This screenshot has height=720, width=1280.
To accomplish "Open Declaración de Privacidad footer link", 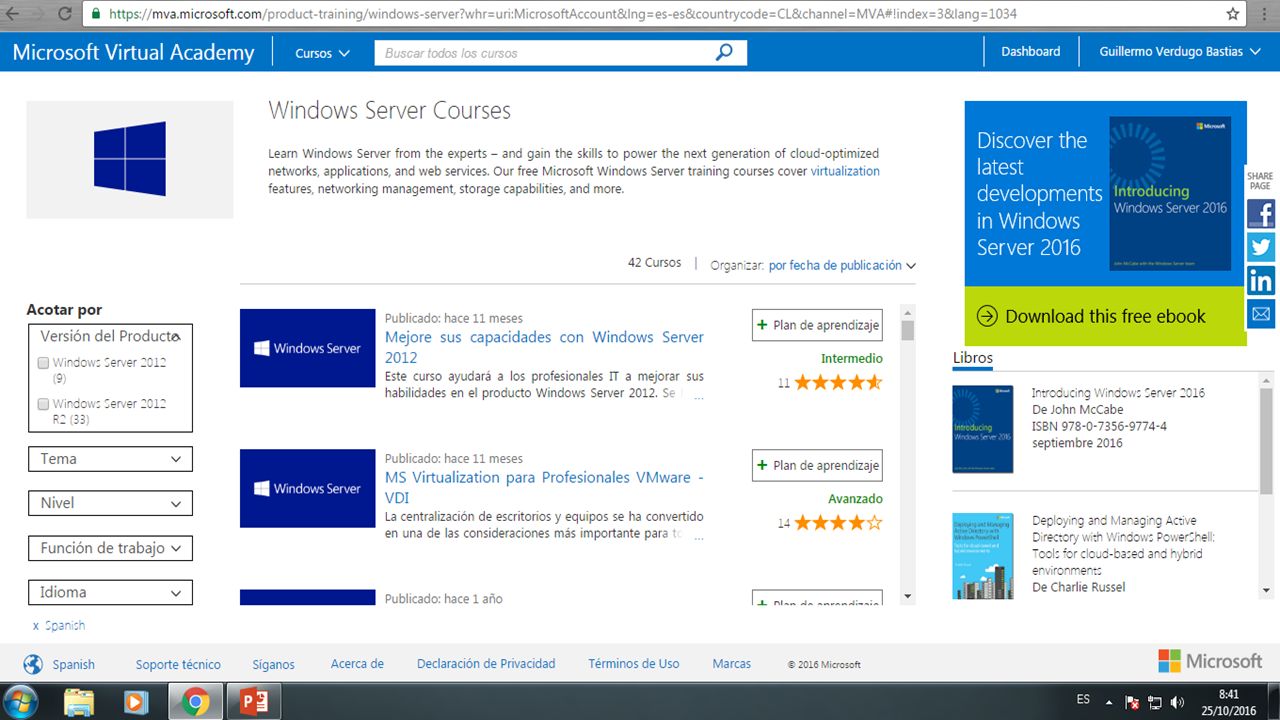I will click(x=486, y=664).
